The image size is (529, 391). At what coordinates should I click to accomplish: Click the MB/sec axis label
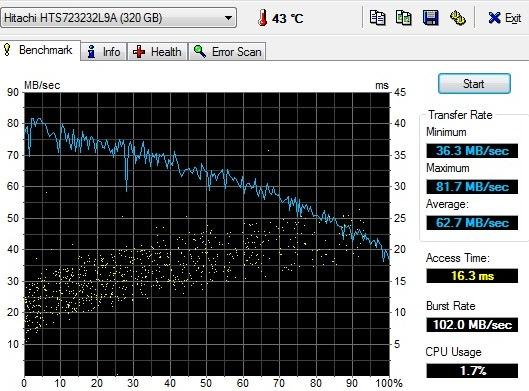click(x=42, y=85)
